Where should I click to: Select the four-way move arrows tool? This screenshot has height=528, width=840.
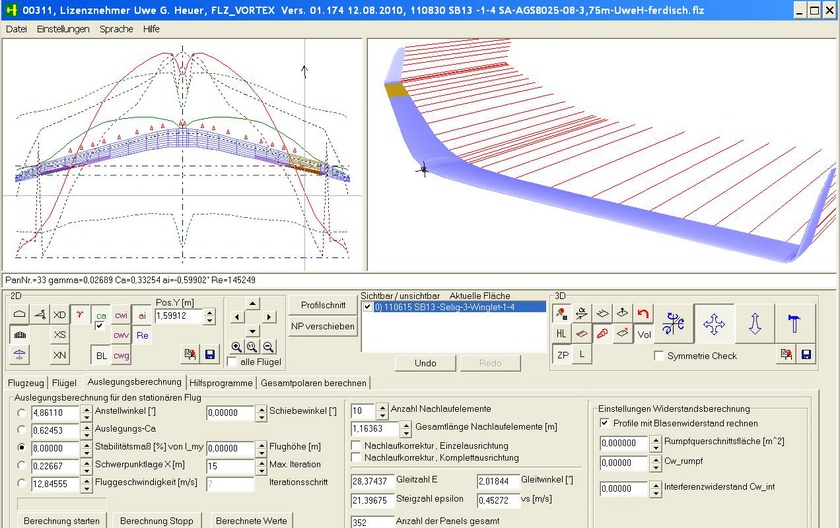click(714, 324)
